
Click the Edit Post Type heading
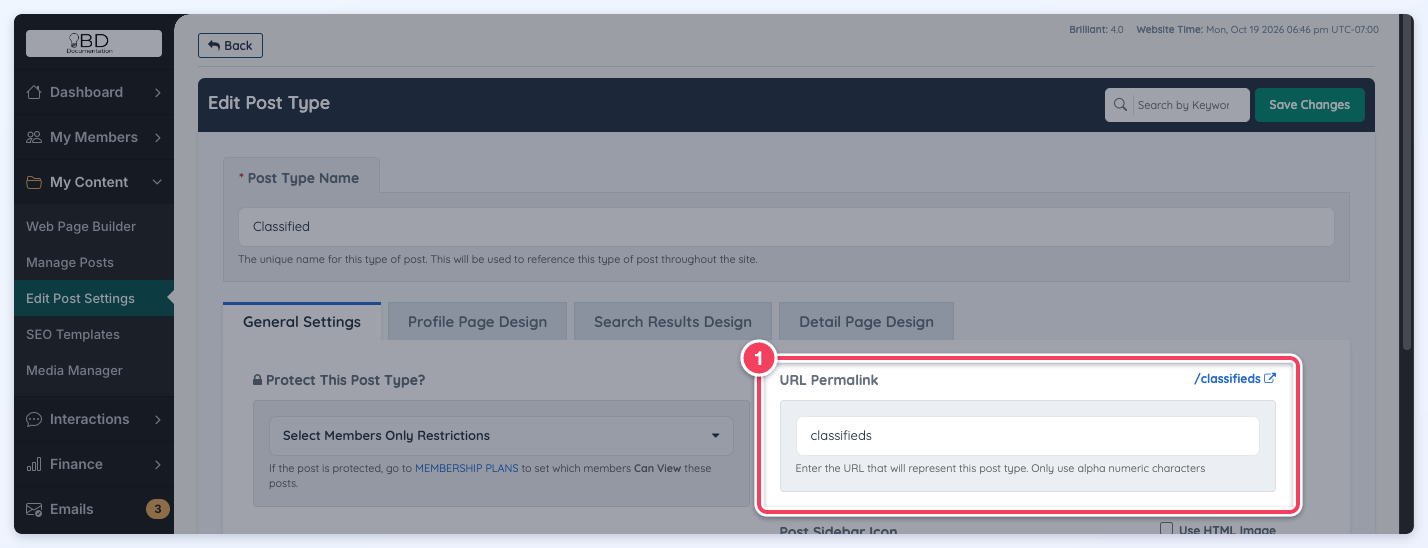point(269,103)
